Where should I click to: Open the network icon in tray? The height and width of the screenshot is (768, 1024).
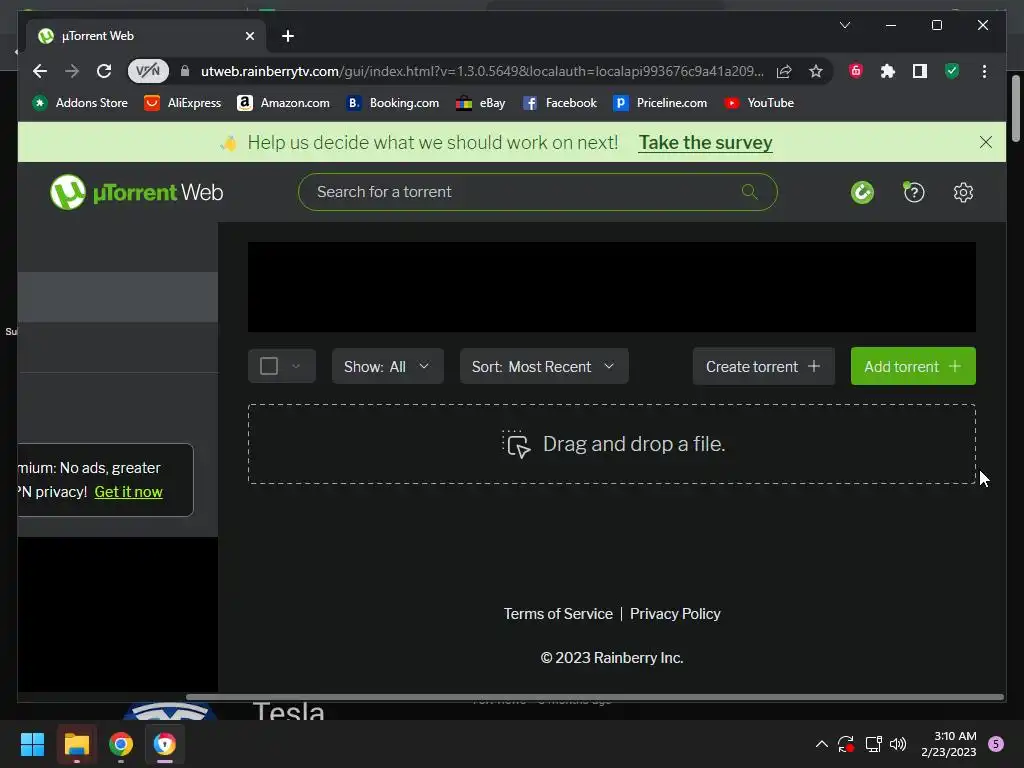[x=873, y=744]
